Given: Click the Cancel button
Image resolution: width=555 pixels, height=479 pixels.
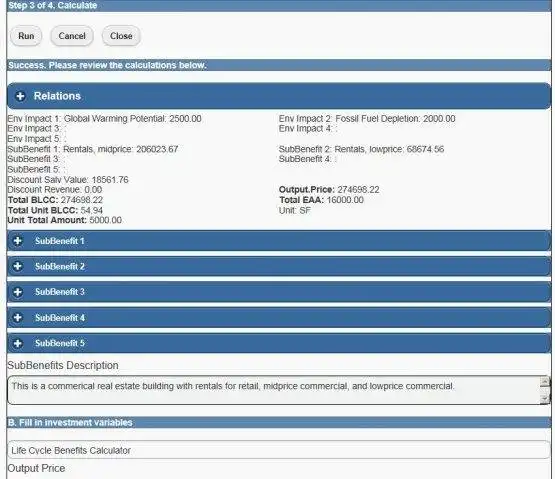Looking at the screenshot, I should (x=72, y=36).
